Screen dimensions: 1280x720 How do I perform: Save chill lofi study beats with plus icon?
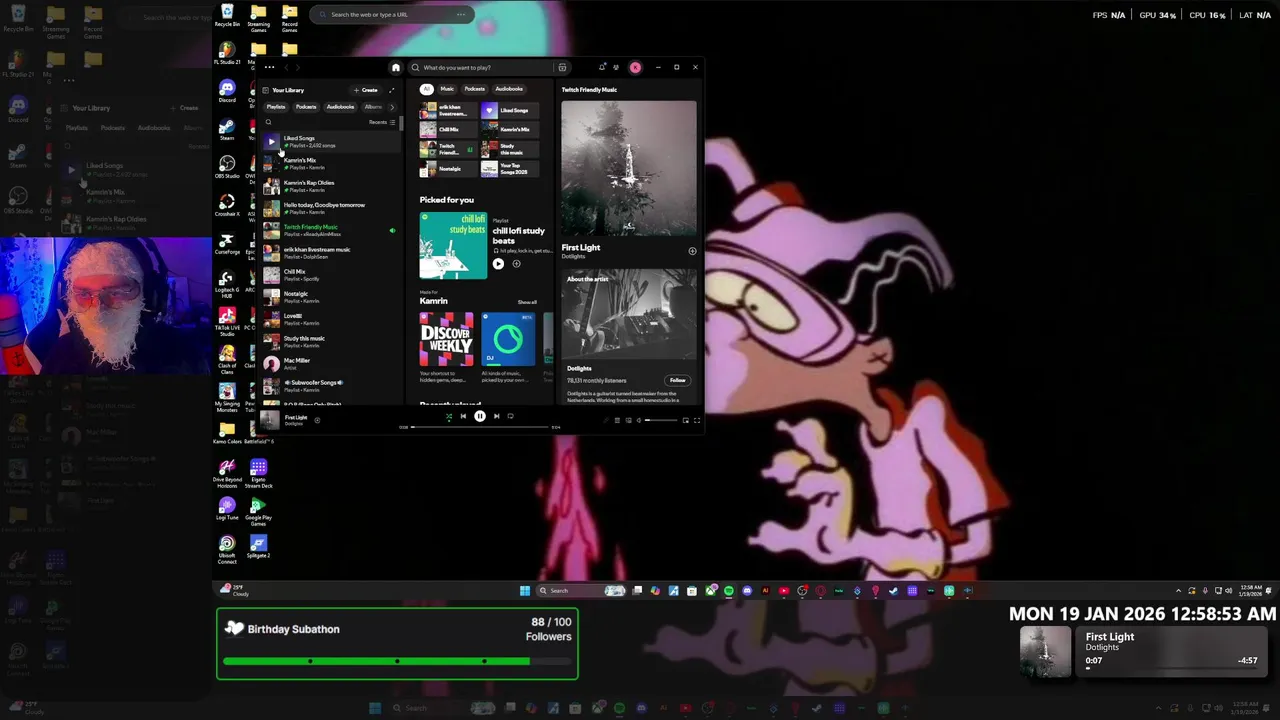point(516,264)
